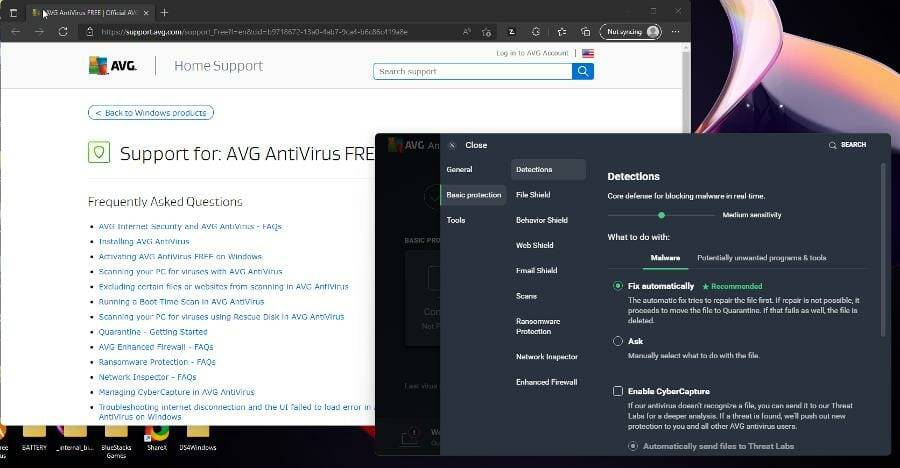Select Ransomware Protection in settings submenu
Screen dimensions: 900x468
[538, 326]
